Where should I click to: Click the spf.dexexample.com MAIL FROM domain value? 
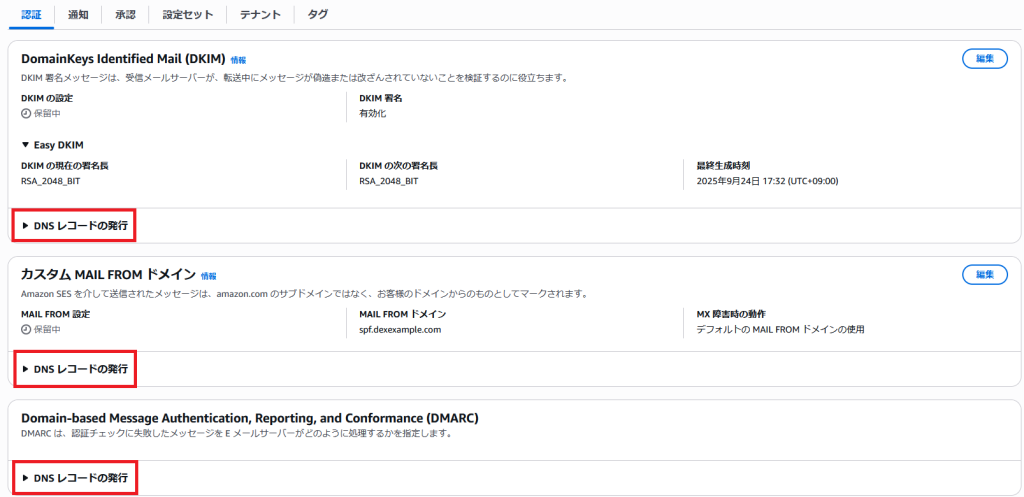pos(400,329)
